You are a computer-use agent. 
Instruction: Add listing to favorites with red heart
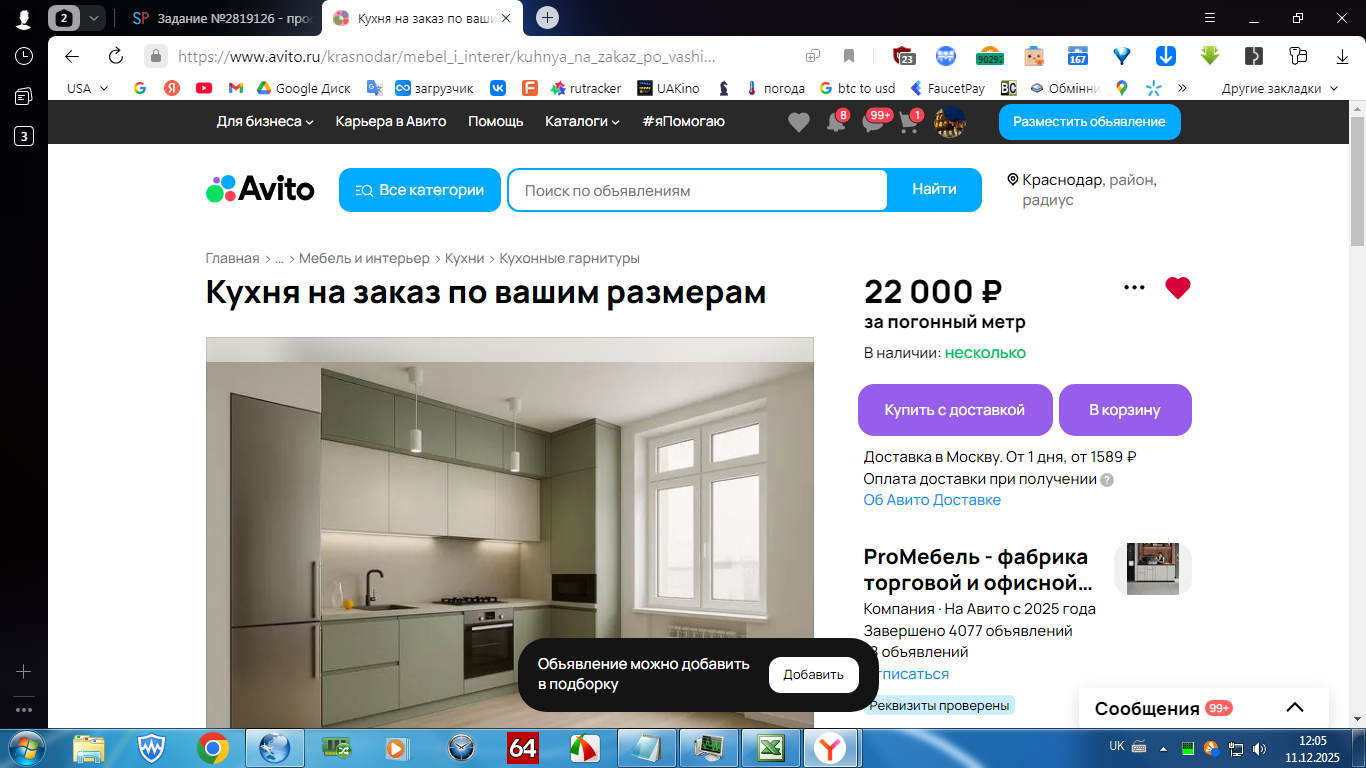[1178, 288]
